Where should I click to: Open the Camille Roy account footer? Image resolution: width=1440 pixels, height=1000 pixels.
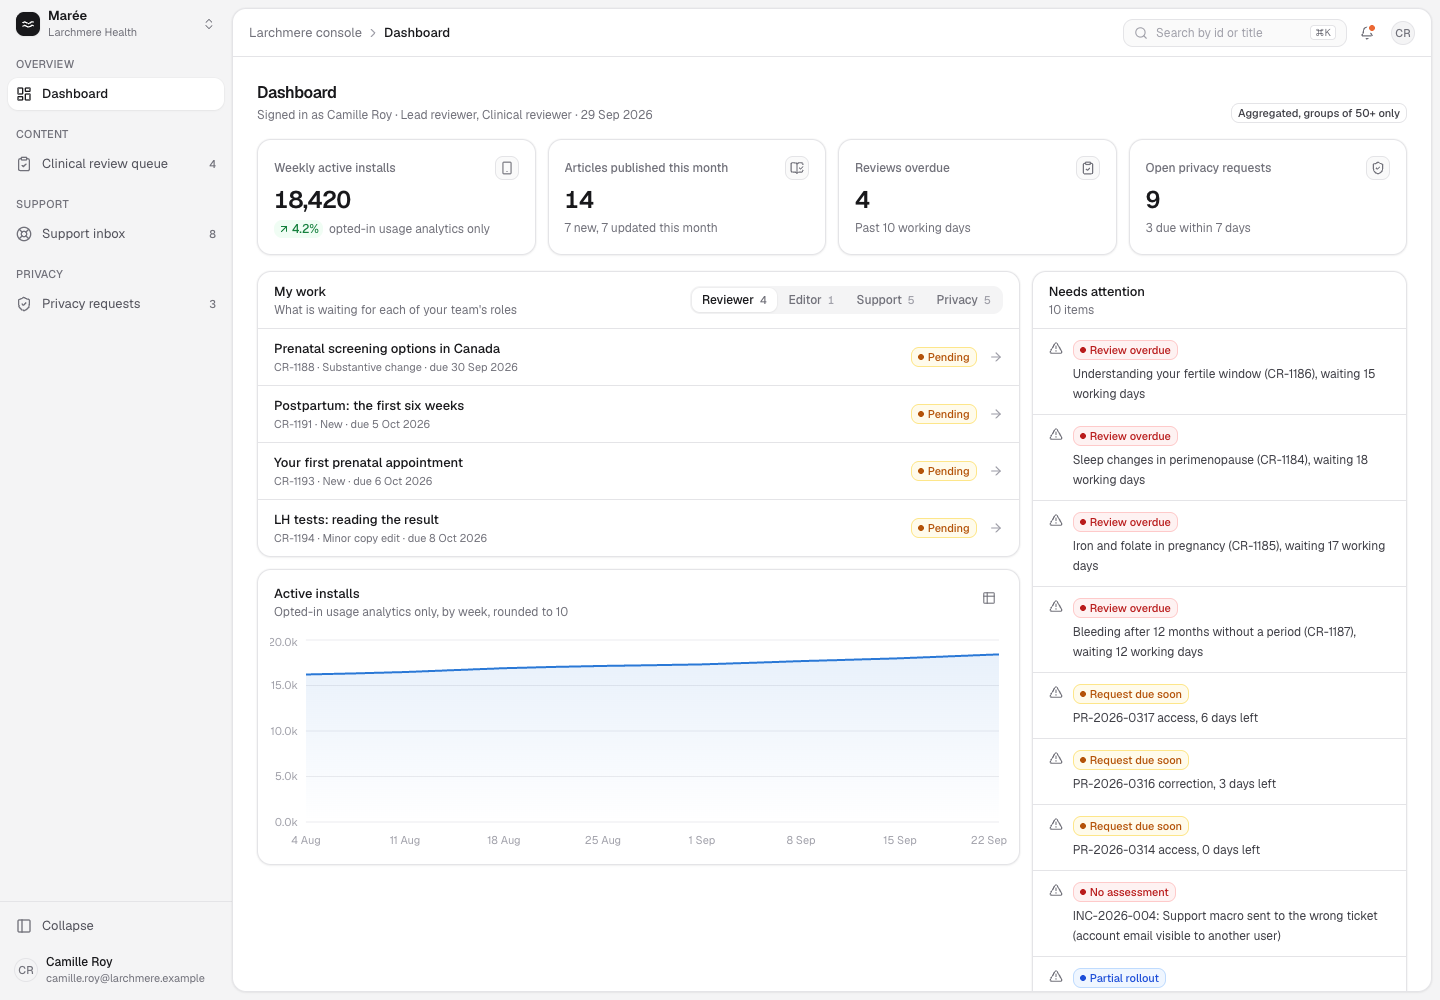[x=116, y=970]
